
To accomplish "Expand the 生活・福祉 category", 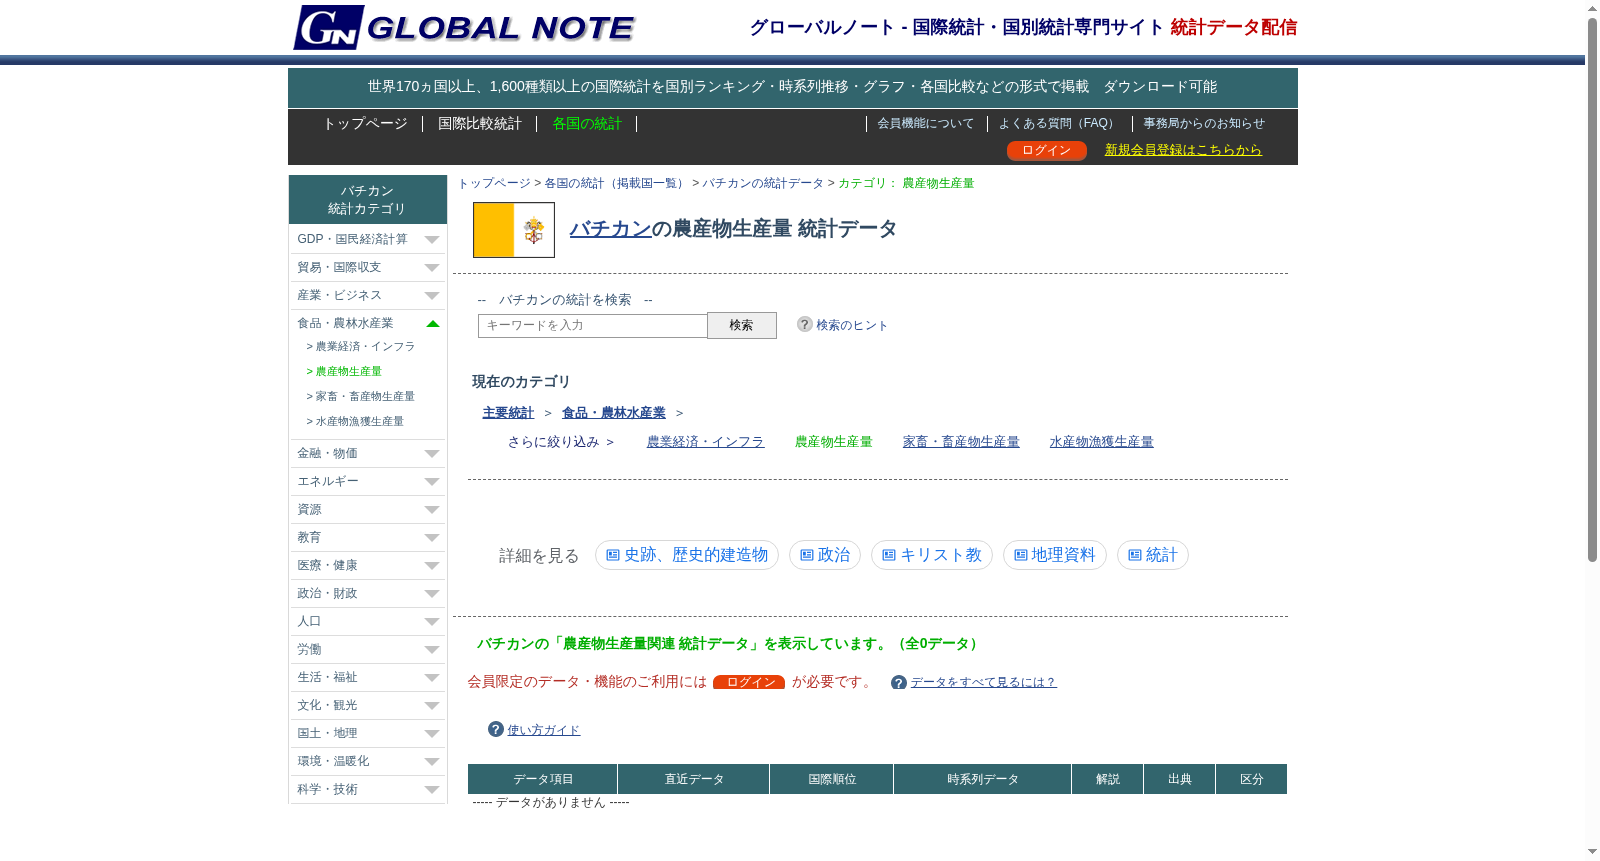I will pos(368,677).
